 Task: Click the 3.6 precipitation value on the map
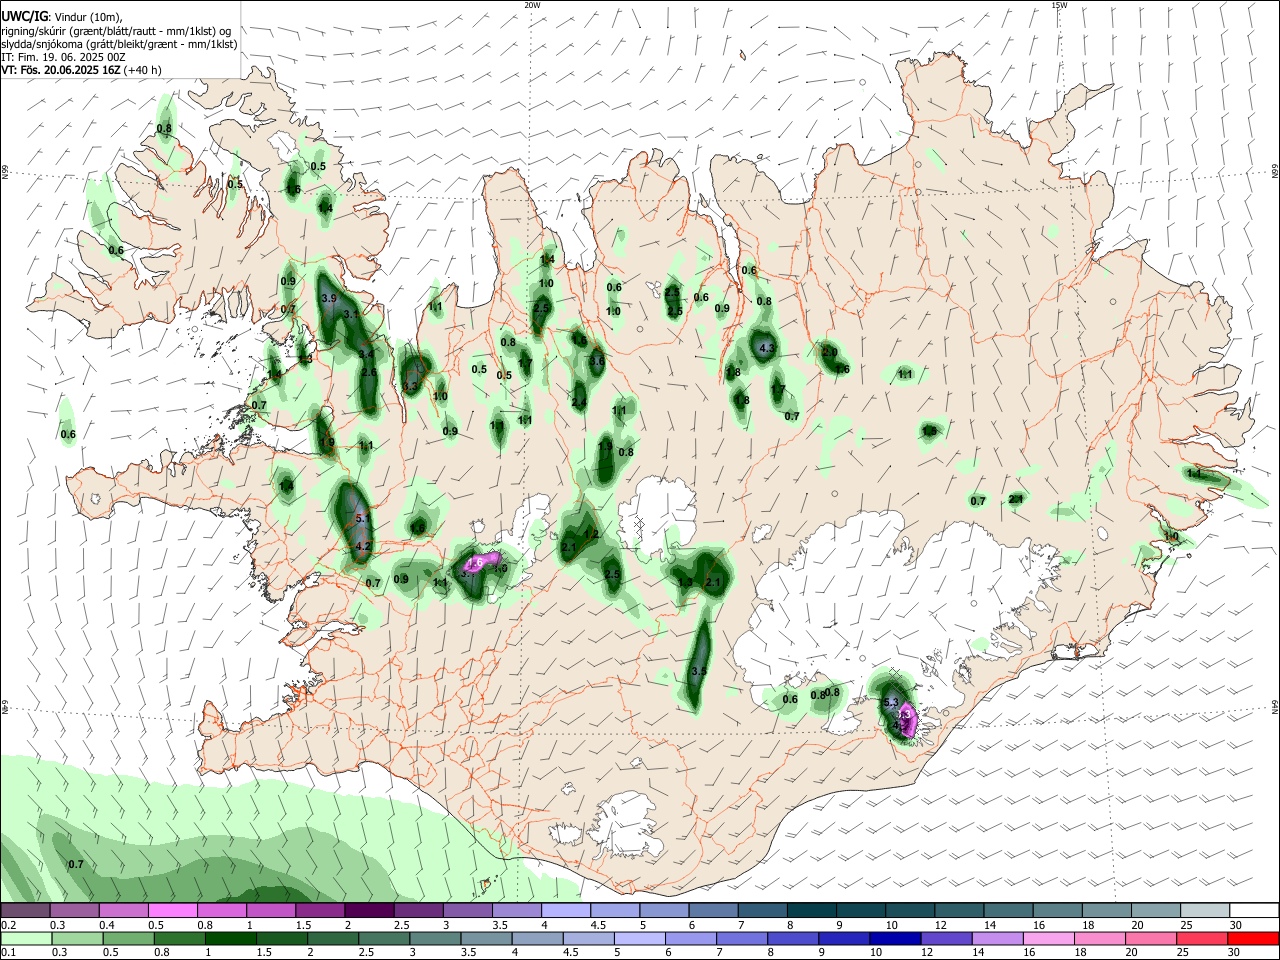[597, 361]
